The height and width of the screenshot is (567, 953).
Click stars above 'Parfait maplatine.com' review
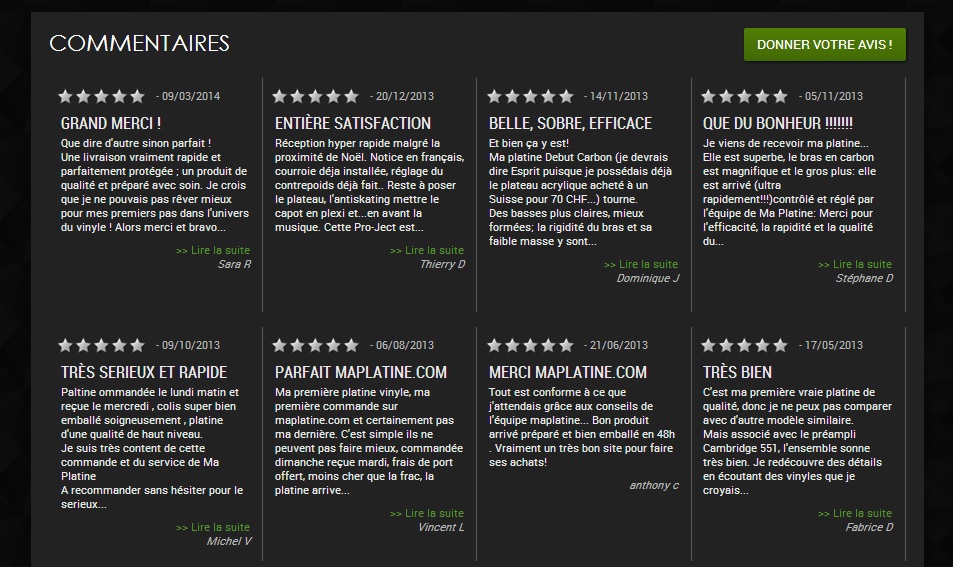click(315, 346)
